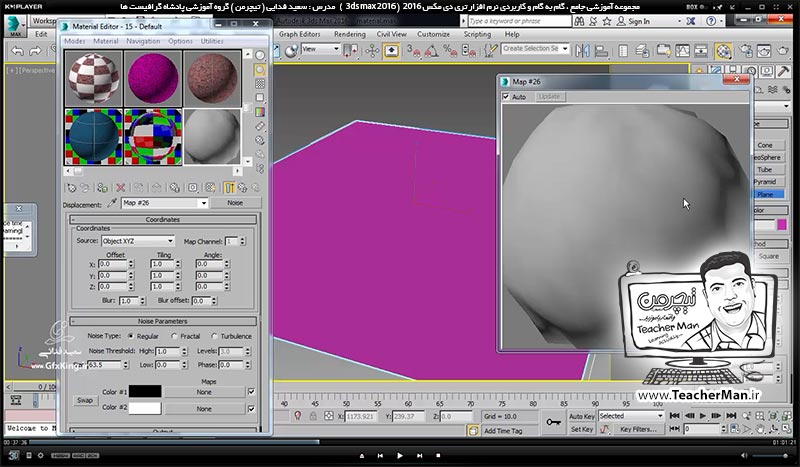Click the Sample Type sphere icon
This screenshot has width=800, height=467.
point(260,55)
